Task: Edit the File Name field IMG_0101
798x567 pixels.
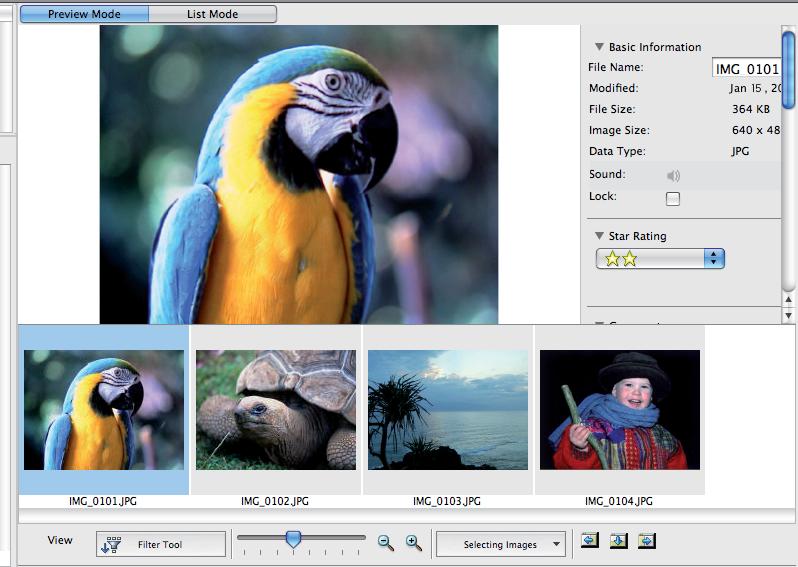Action: (x=746, y=68)
